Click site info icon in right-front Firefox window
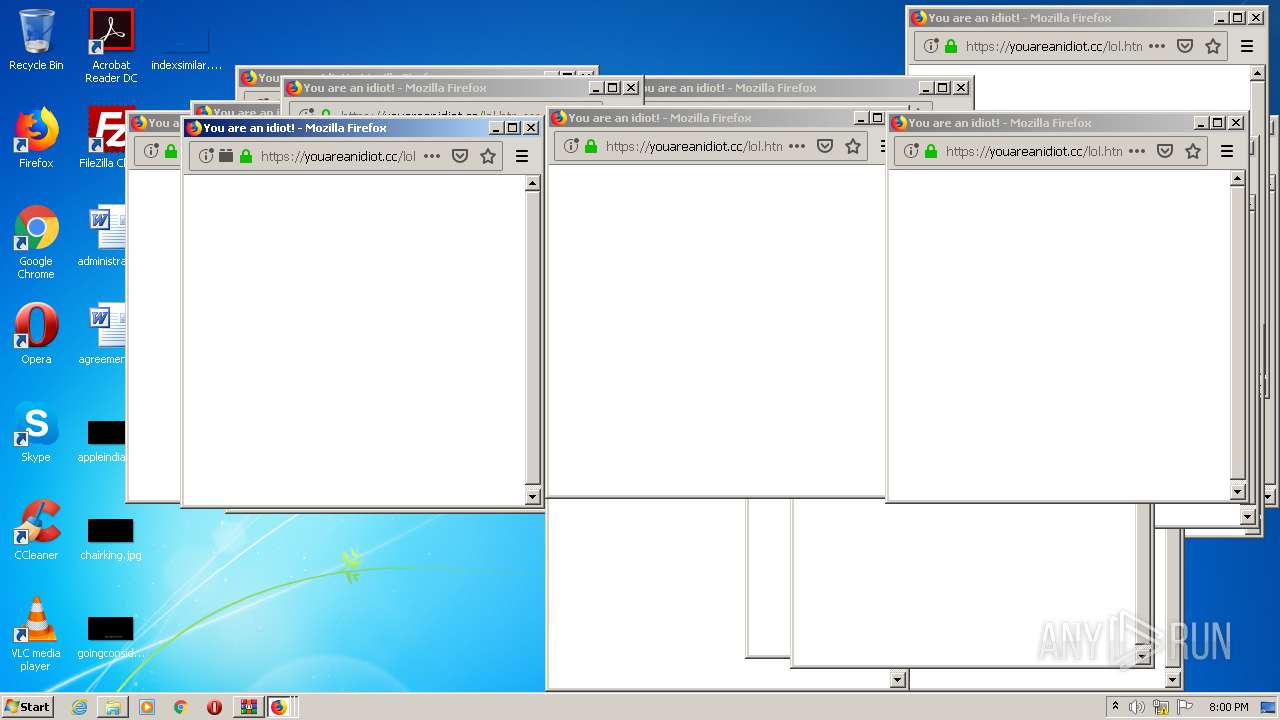 click(x=911, y=151)
